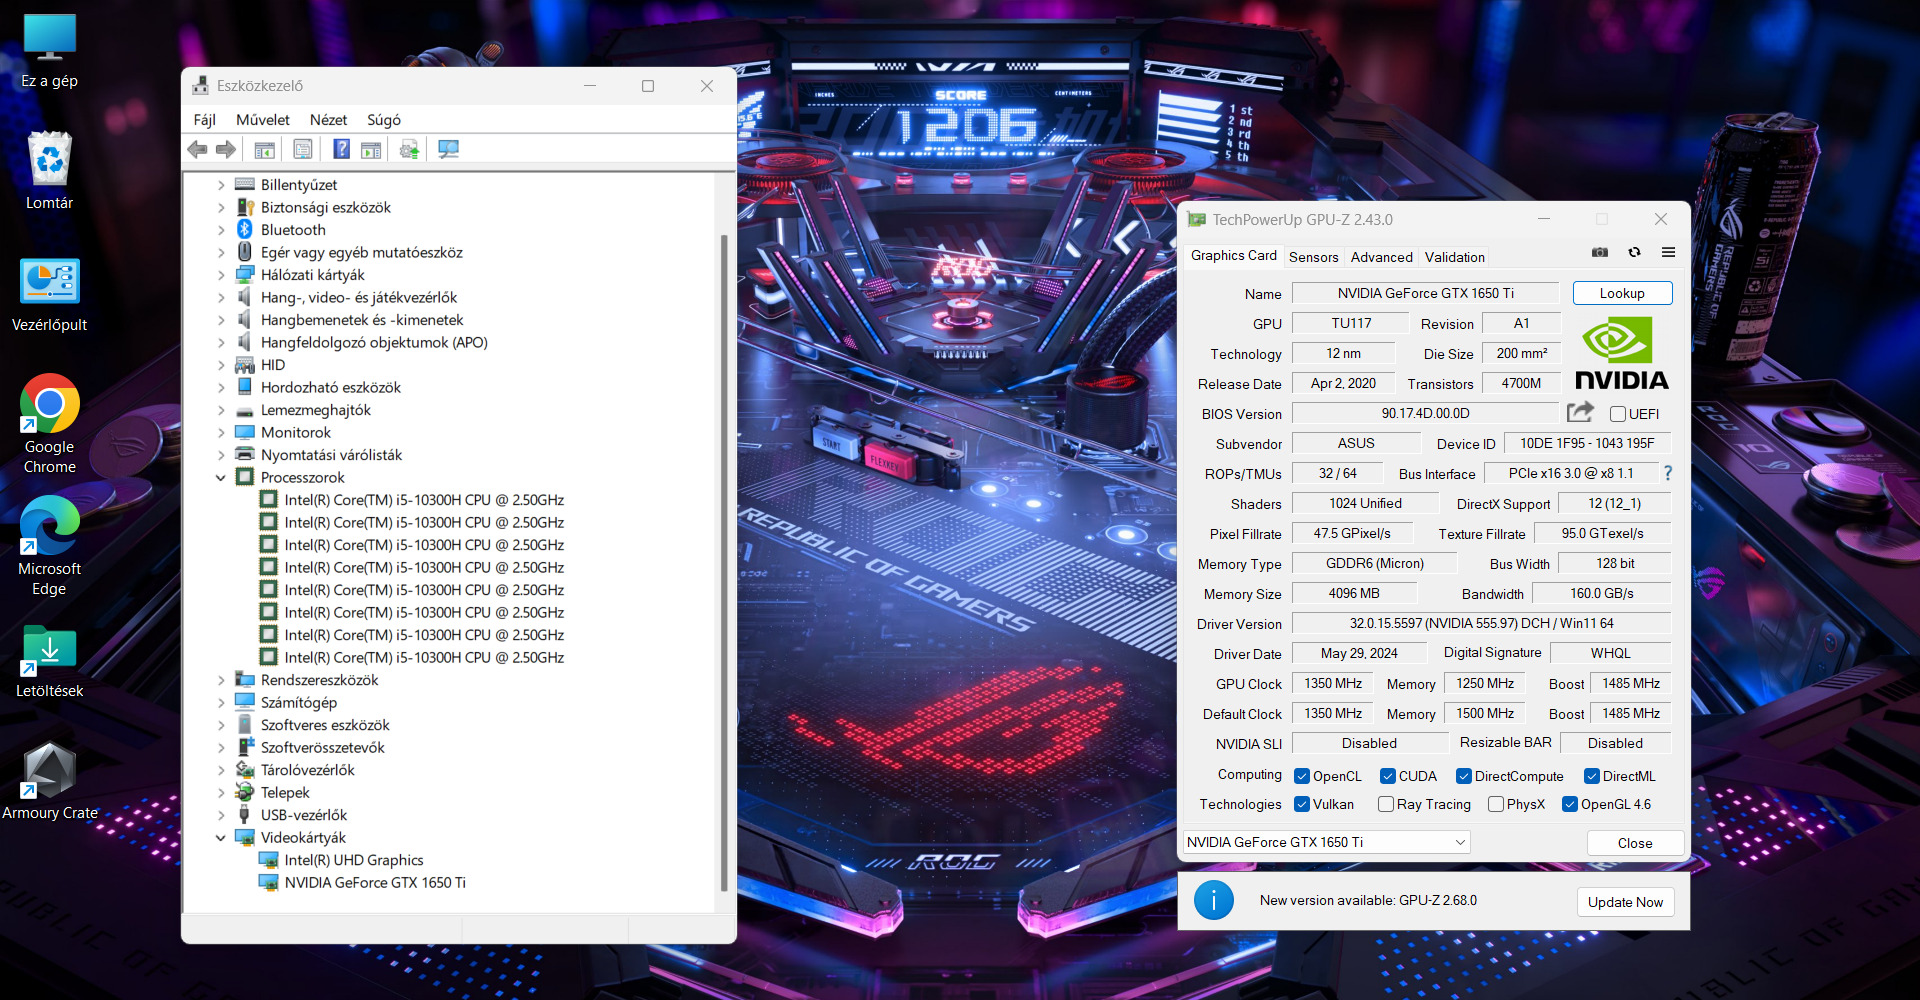Viewport: 1920px width, 1000px height.
Task: Select the Telepek tree row
Action: click(285, 793)
